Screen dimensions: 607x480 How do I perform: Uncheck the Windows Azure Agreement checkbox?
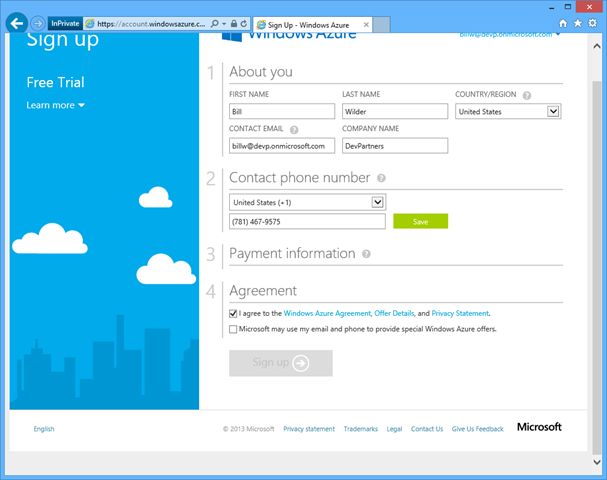[233, 313]
